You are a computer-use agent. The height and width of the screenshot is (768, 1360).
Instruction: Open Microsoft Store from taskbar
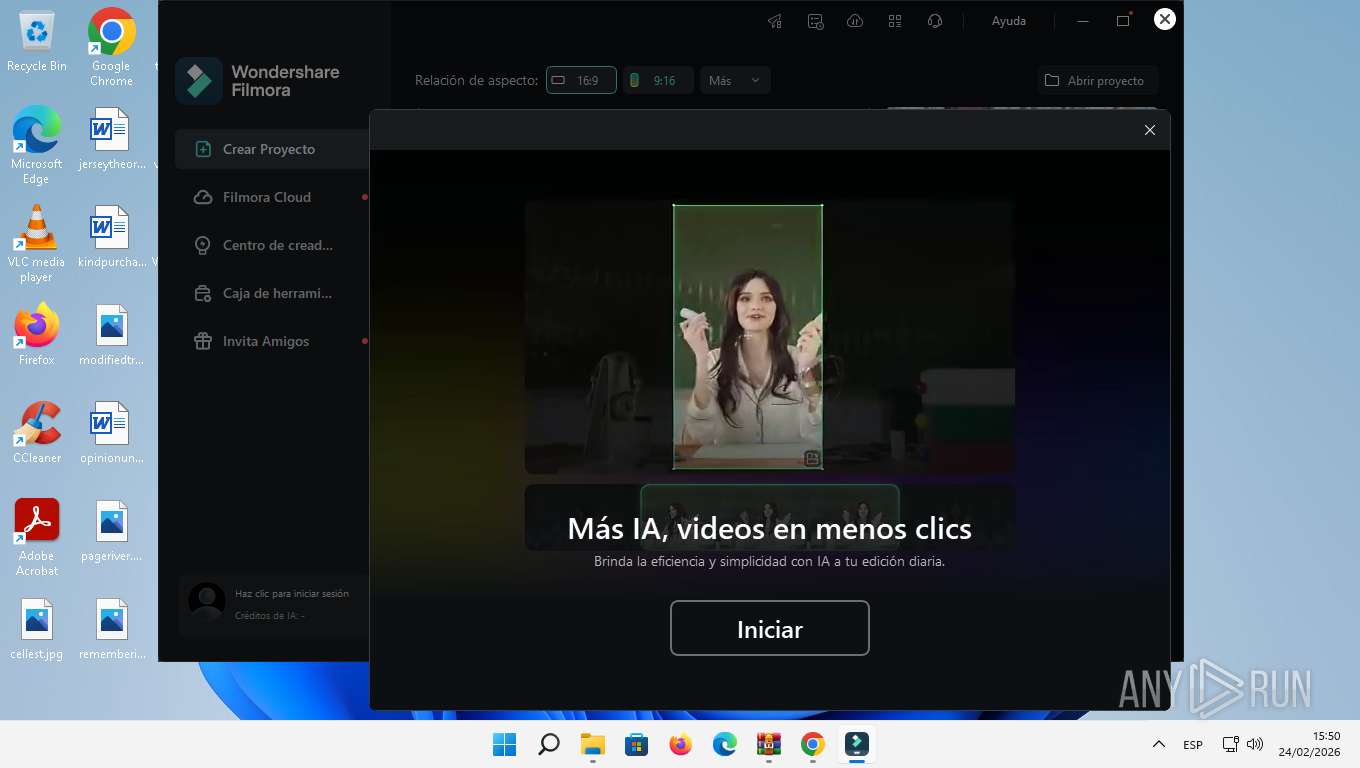pyautogui.click(x=637, y=744)
